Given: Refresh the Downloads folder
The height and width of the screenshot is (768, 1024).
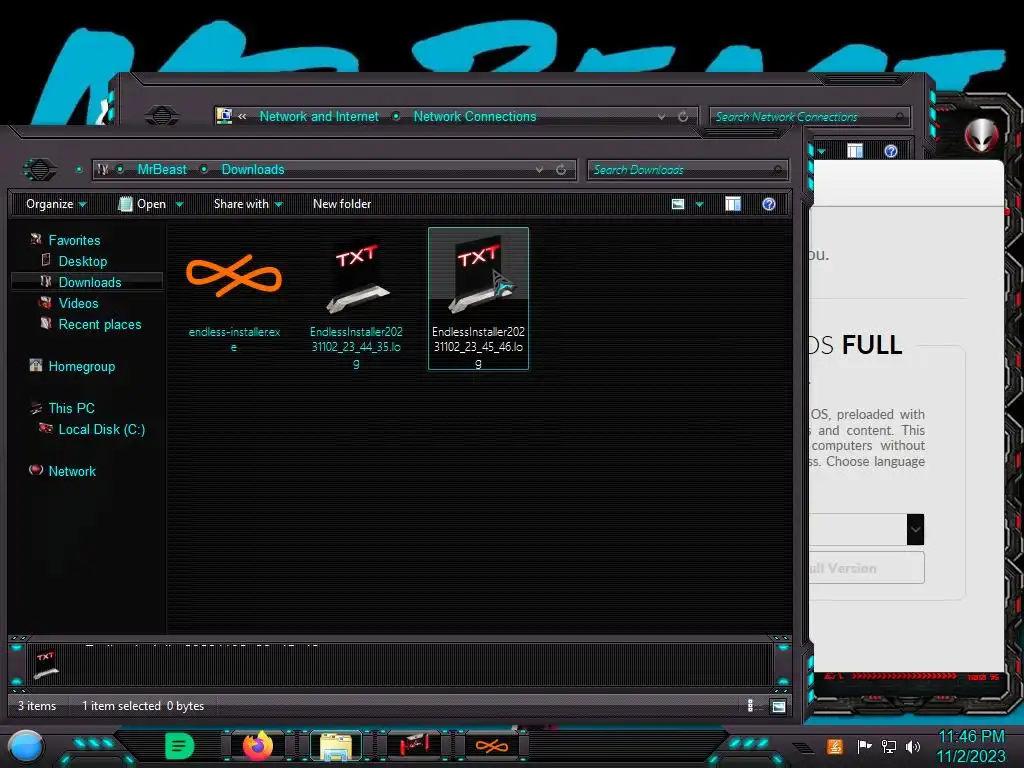Looking at the screenshot, I should coord(561,170).
